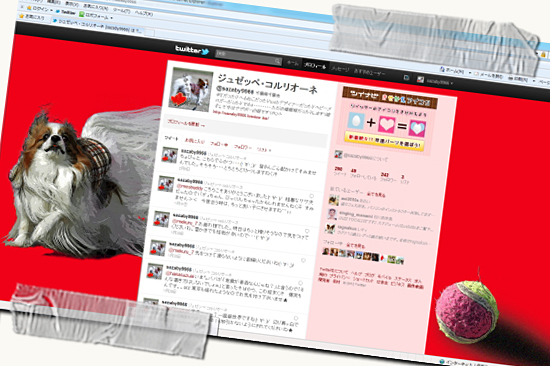Click the magnifier icon in Twitter search box
The image size is (550, 366).
click(277, 61)
